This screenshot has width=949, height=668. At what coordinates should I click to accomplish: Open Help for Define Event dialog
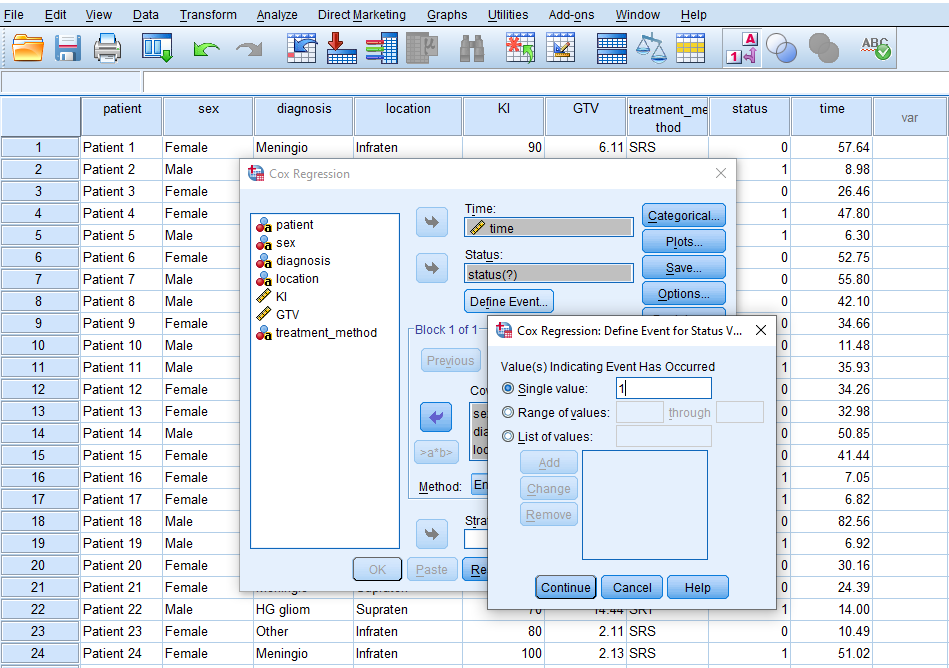coord(697,588)
